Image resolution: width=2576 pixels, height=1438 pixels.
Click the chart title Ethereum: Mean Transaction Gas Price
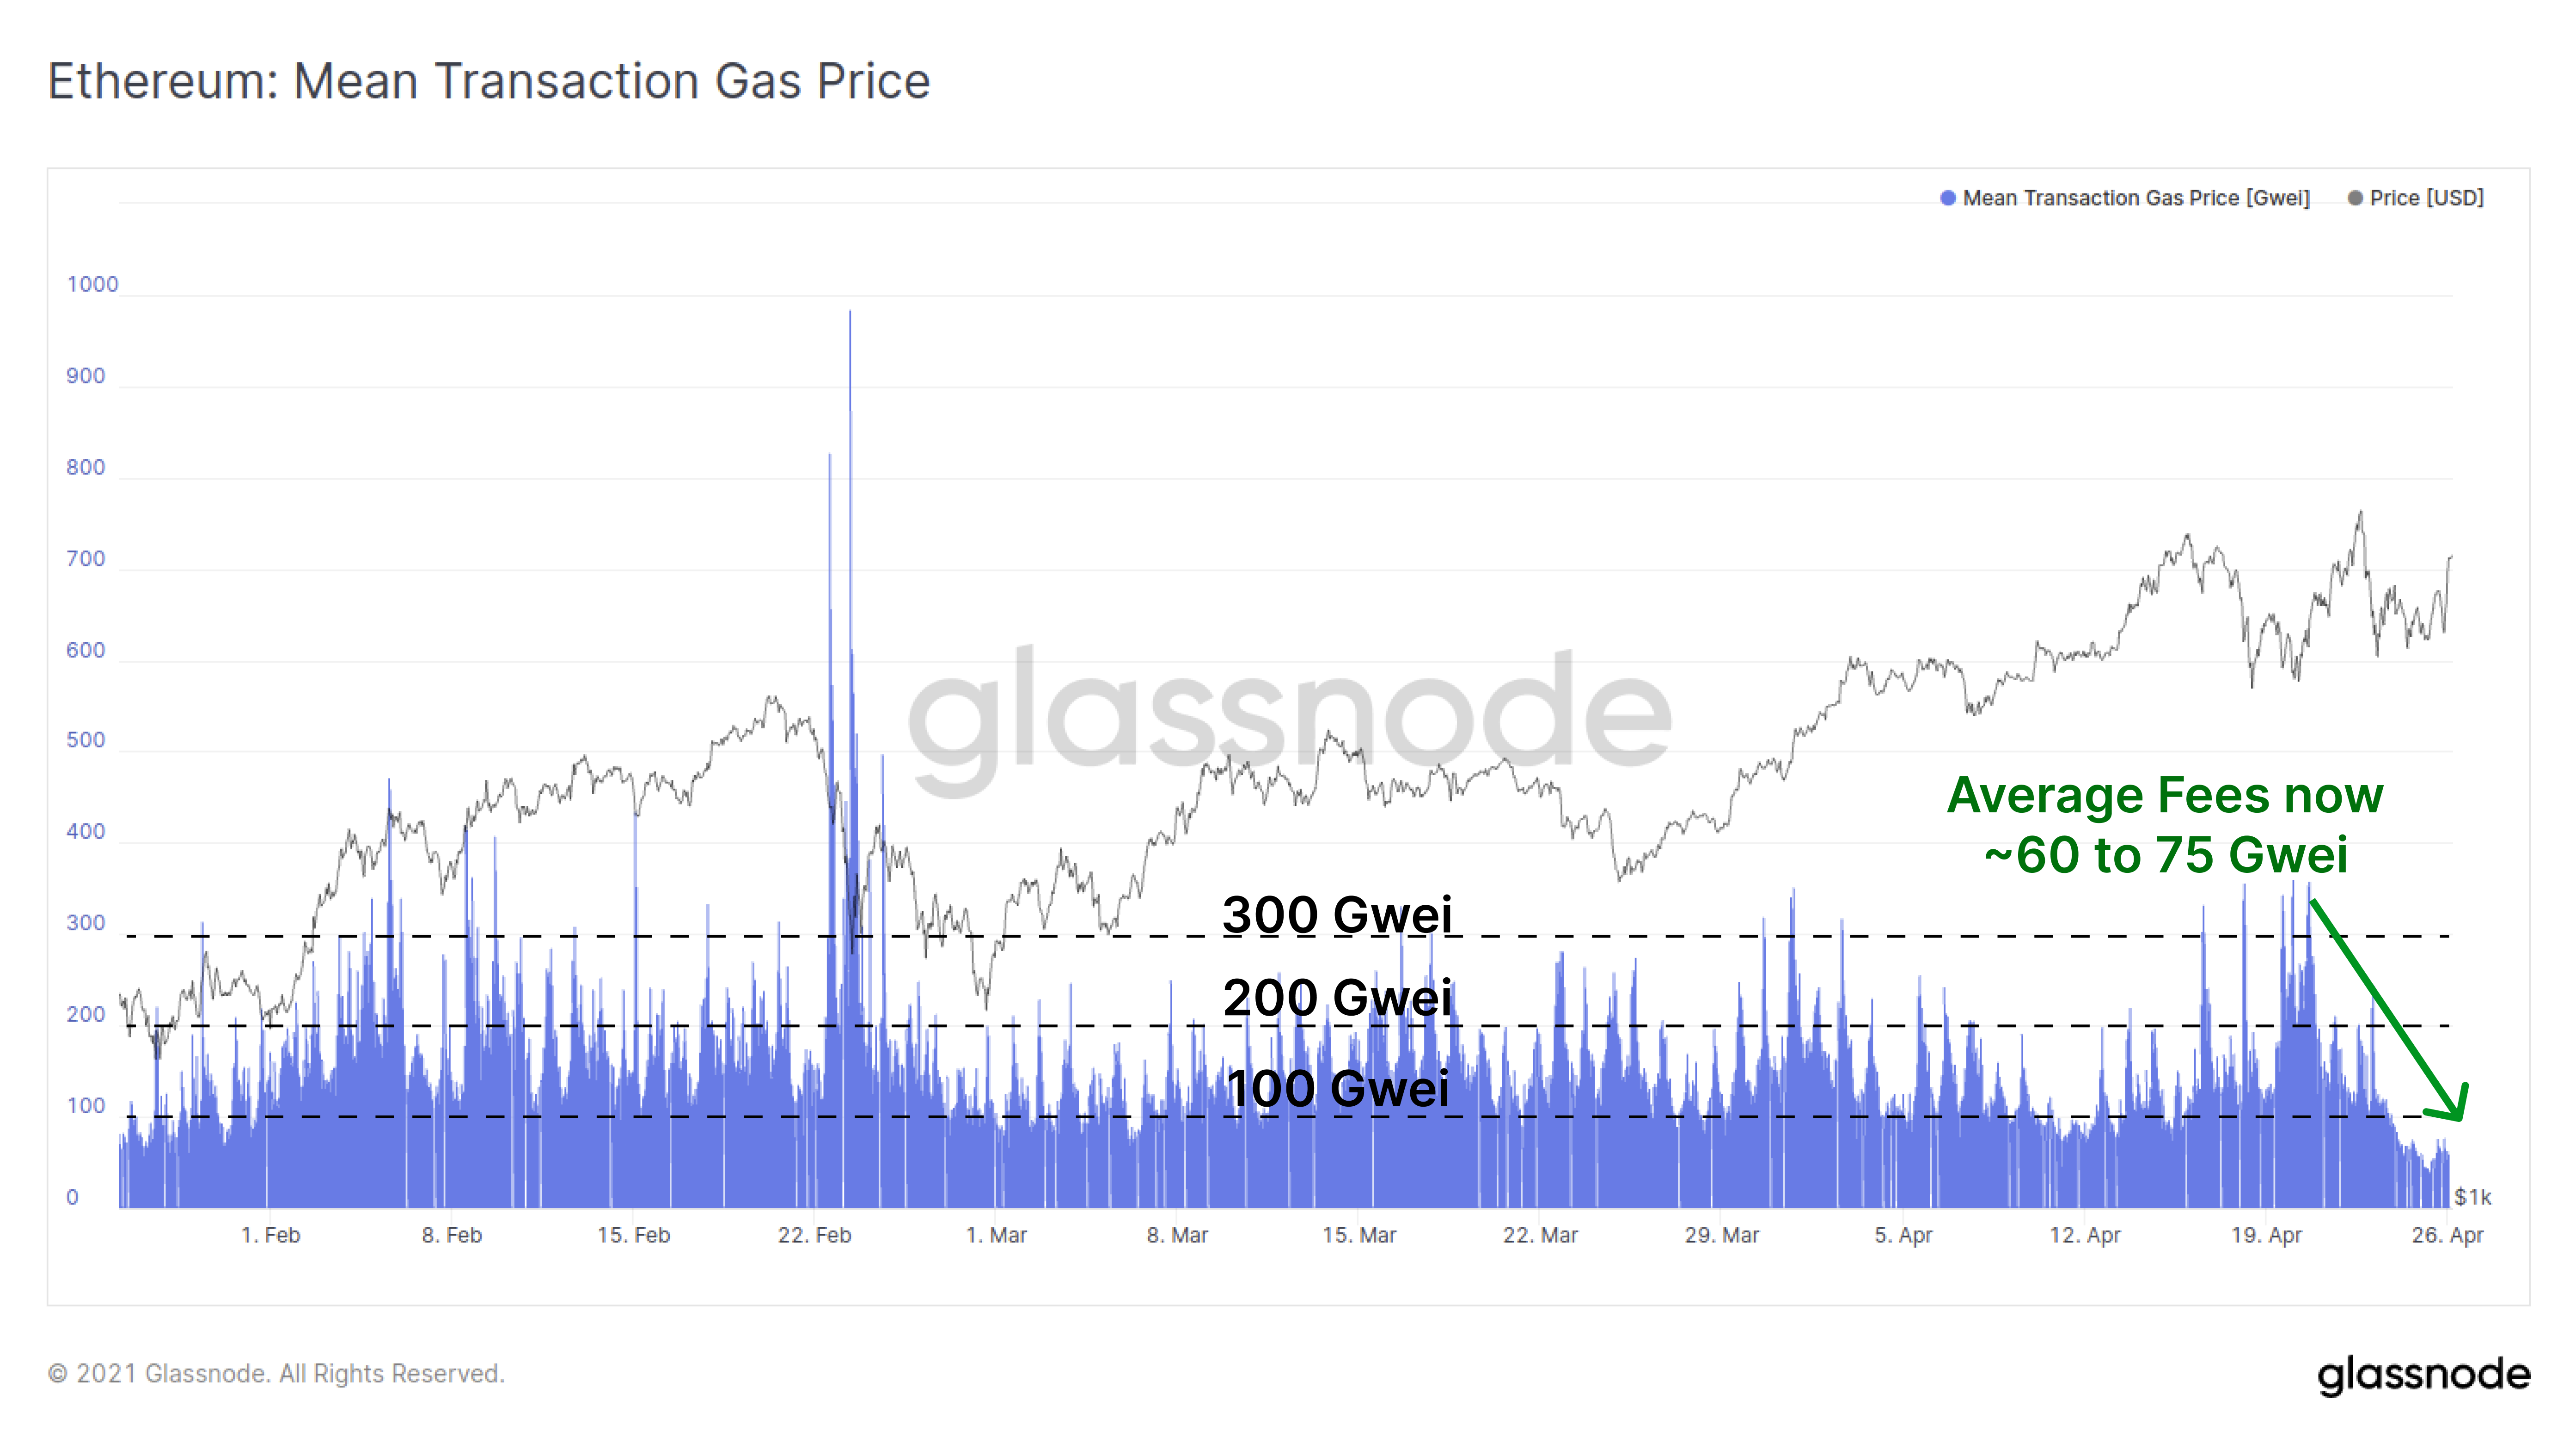[489, 81]
